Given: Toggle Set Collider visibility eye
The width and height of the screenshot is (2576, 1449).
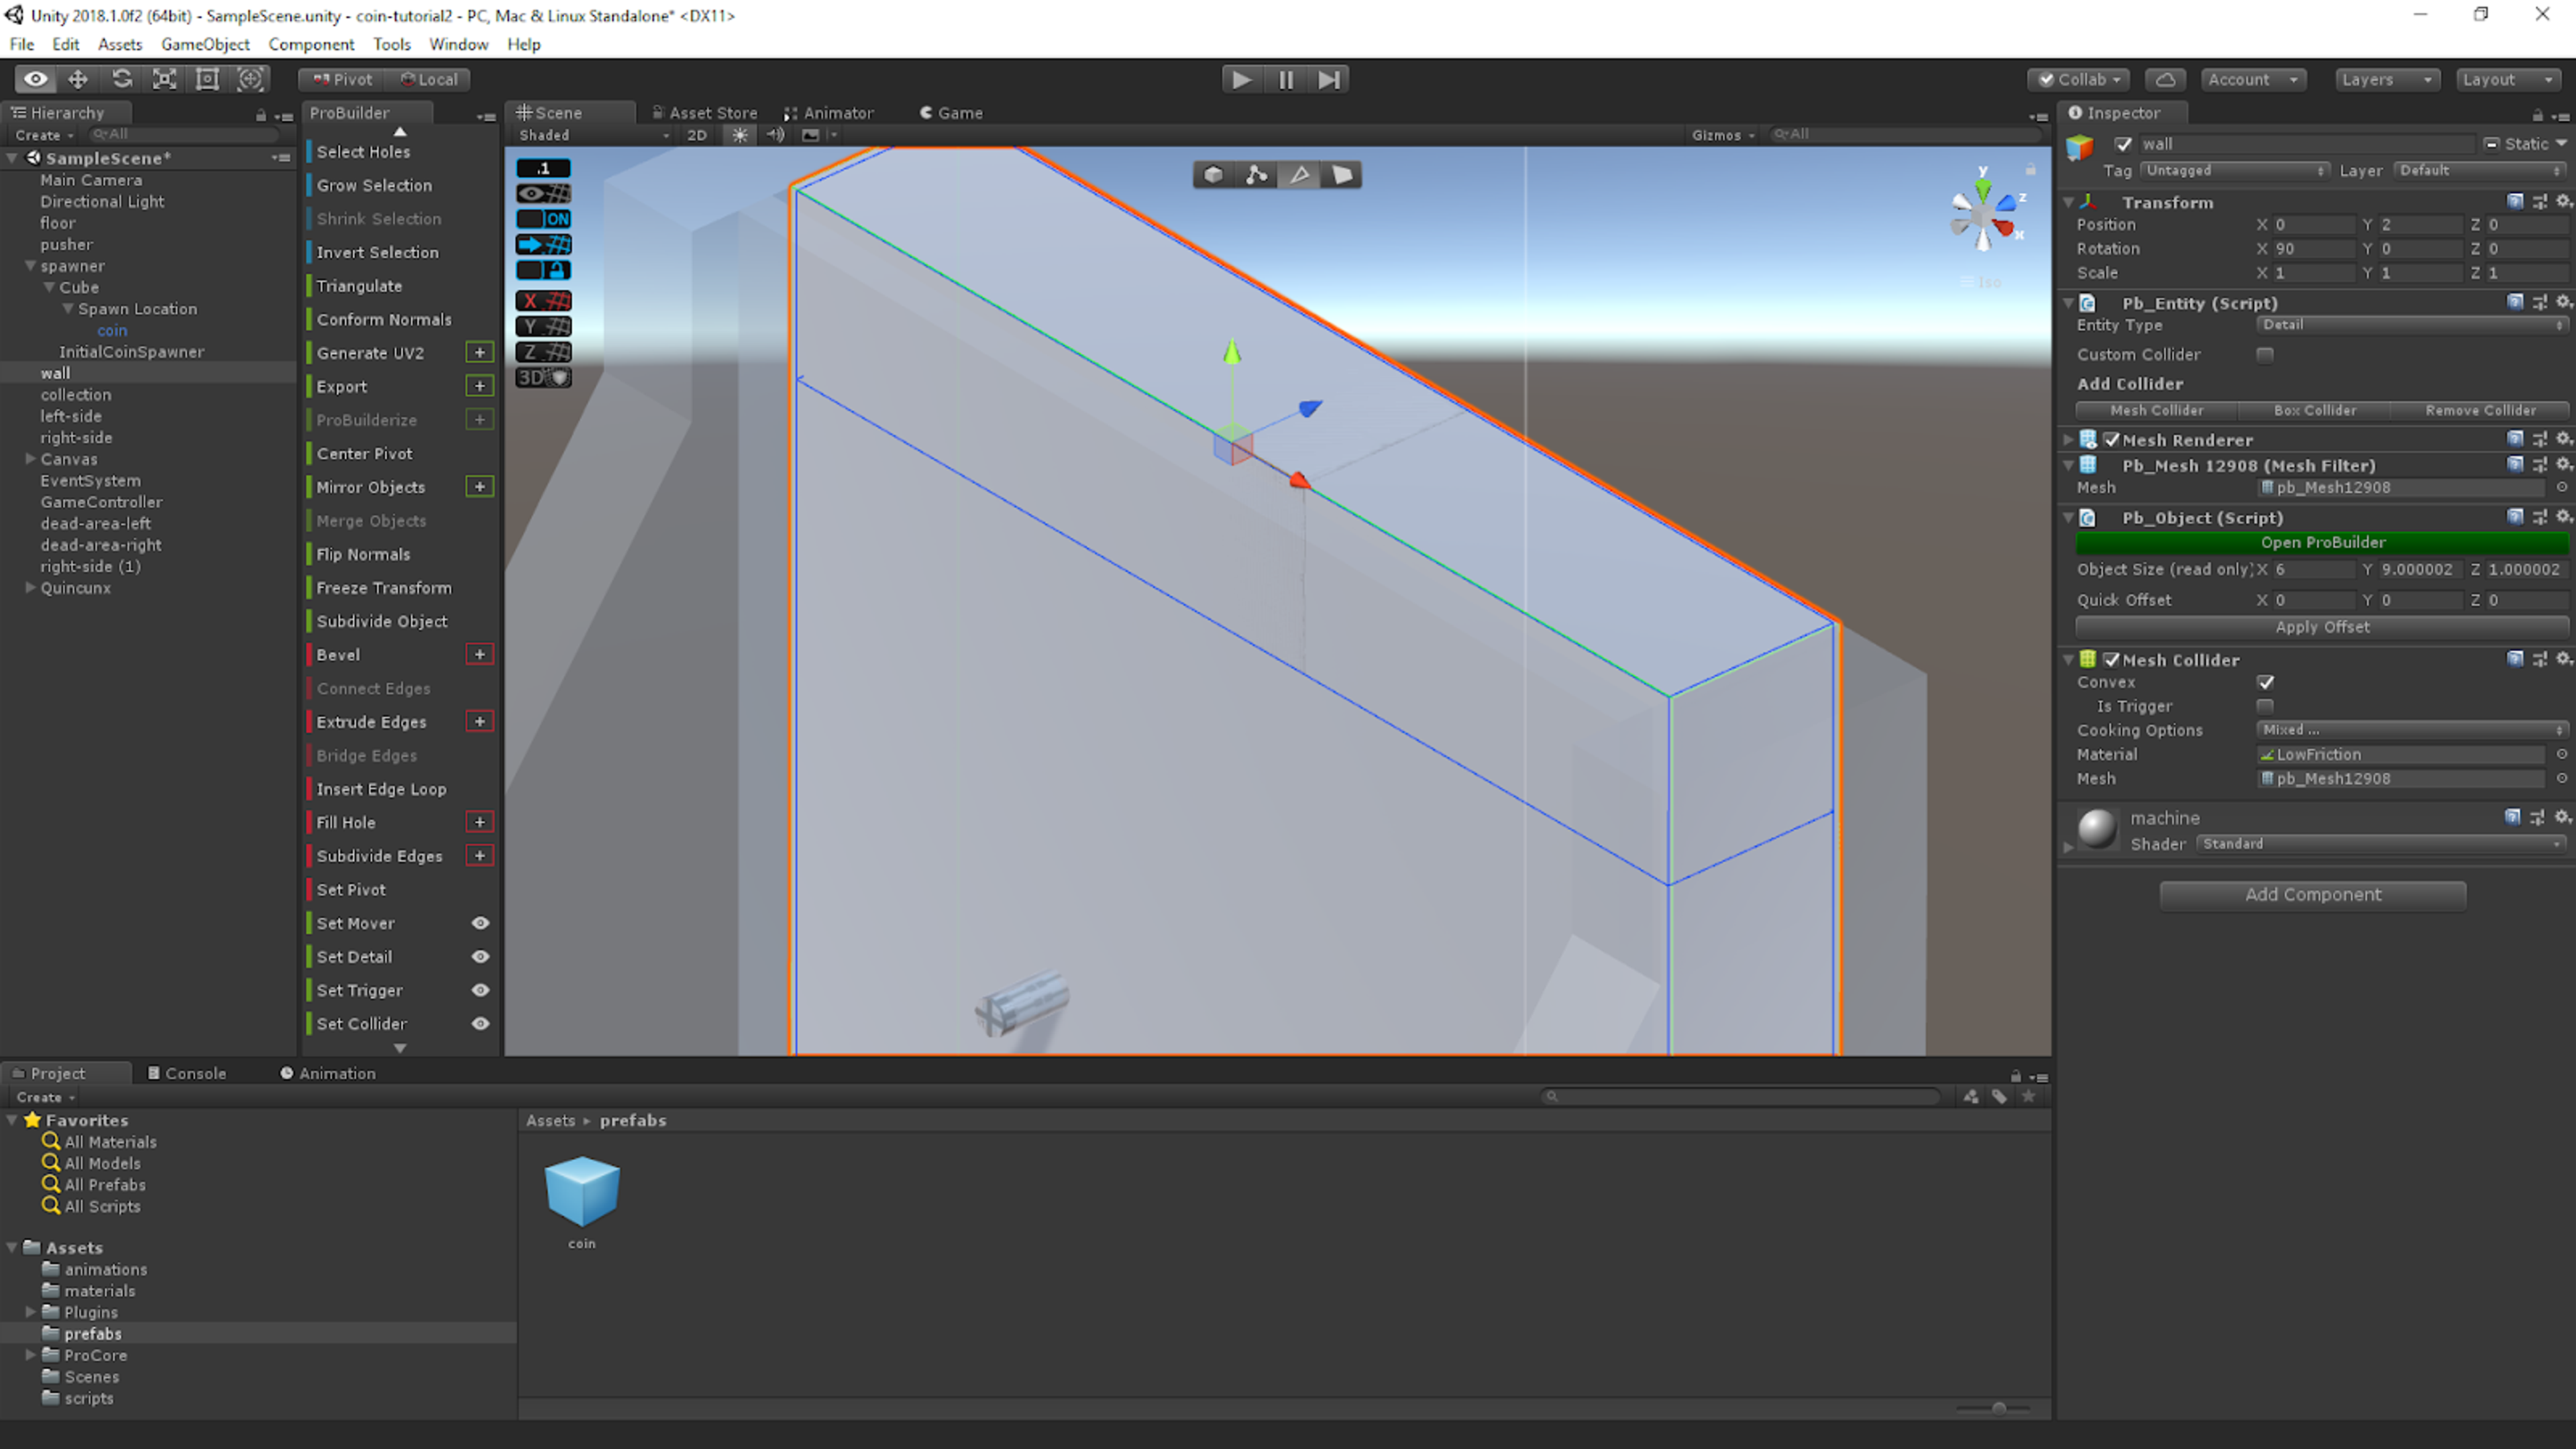Looking at the screenshot, I should (480, 1024).
